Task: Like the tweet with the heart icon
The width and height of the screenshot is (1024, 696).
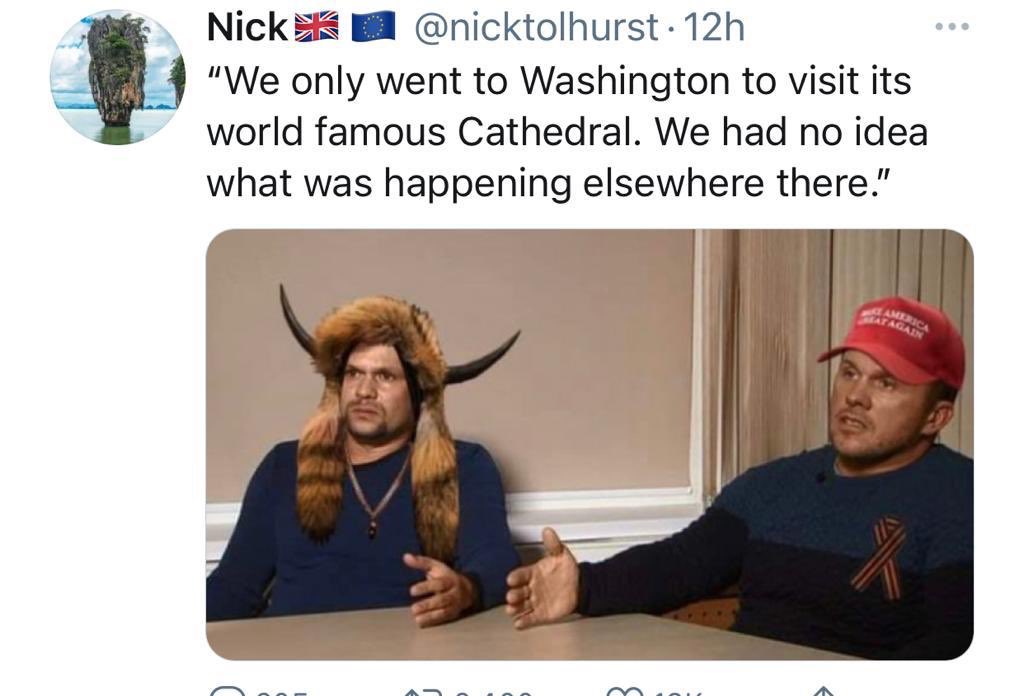Action: (x=625, y=691)
